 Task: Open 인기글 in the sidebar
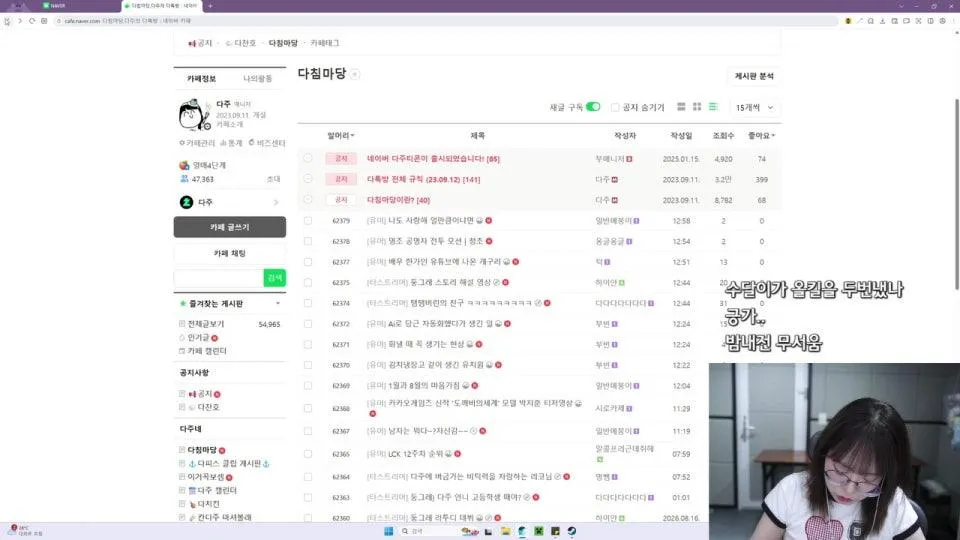click(x=198, y=337)
